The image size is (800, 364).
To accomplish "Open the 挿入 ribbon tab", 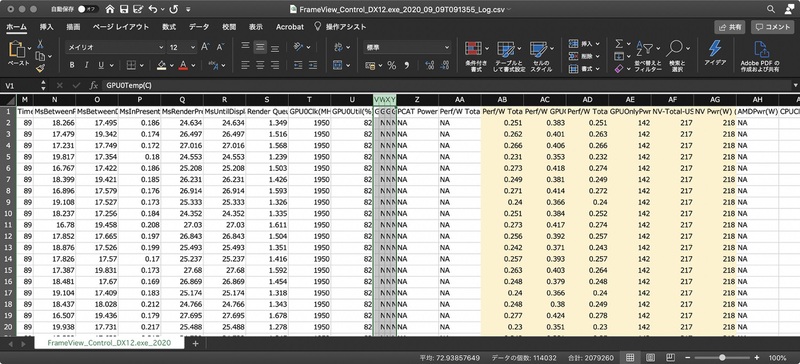I will tap(46, 27).
